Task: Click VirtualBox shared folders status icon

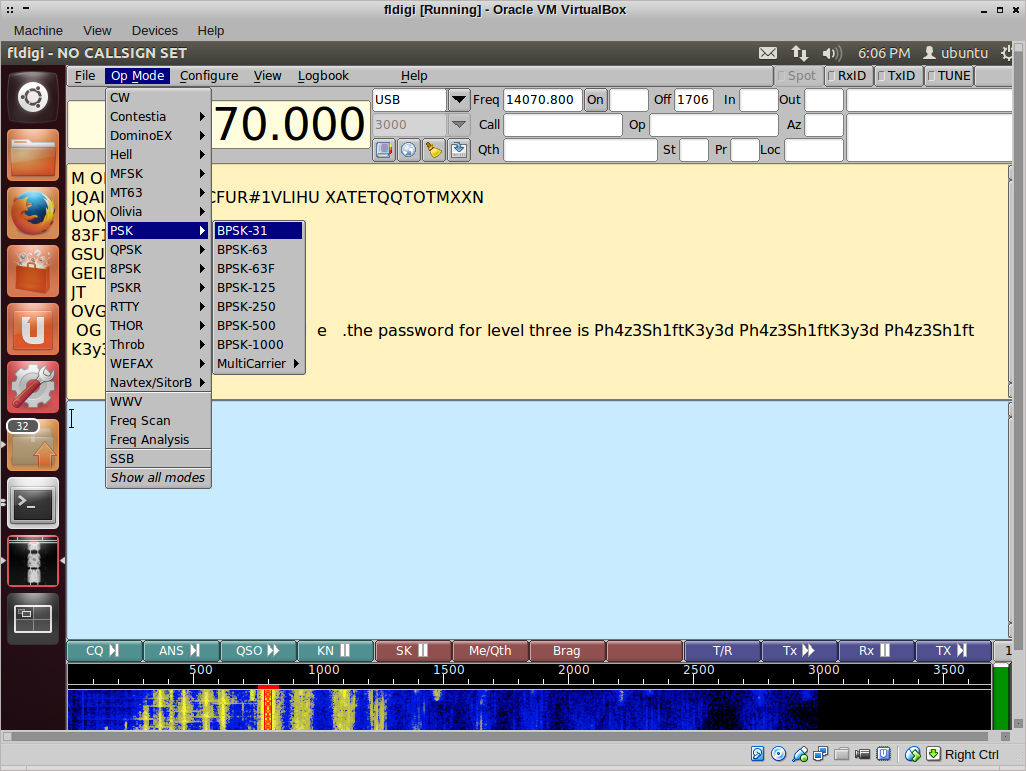Action: (x=841, y=754)
